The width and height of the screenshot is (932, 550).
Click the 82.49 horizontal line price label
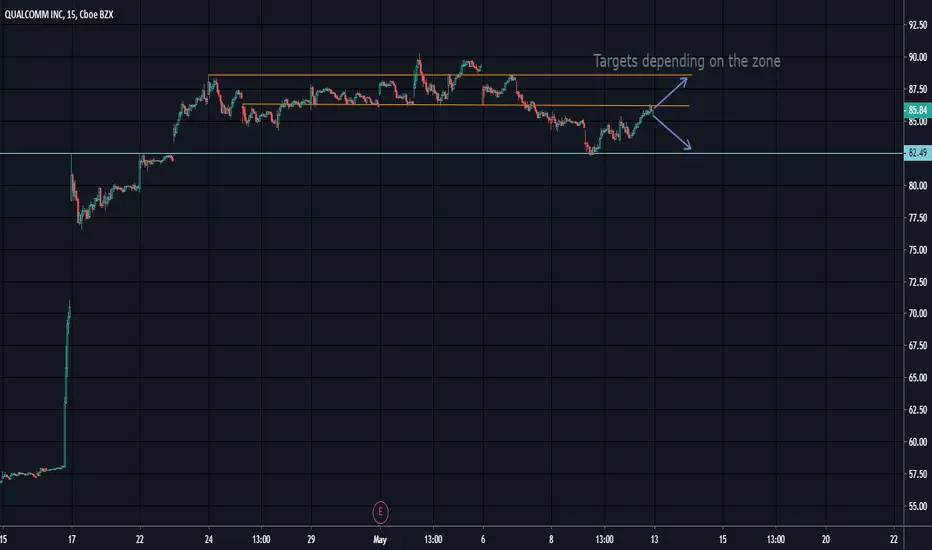pos(917,153)
